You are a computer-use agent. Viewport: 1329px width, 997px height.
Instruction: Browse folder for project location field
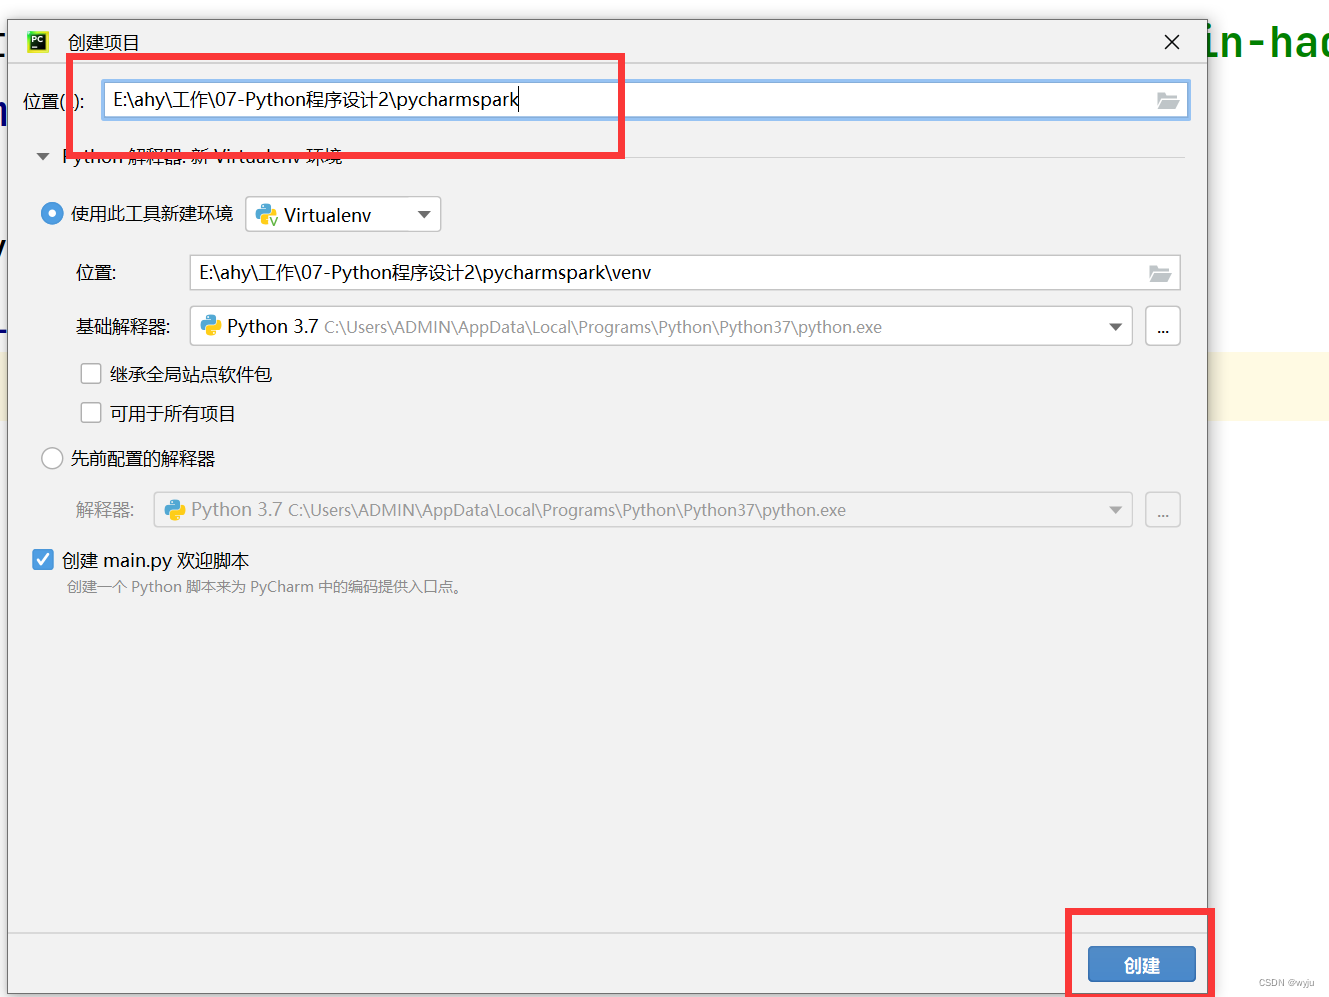click(x=1167, y=101)
